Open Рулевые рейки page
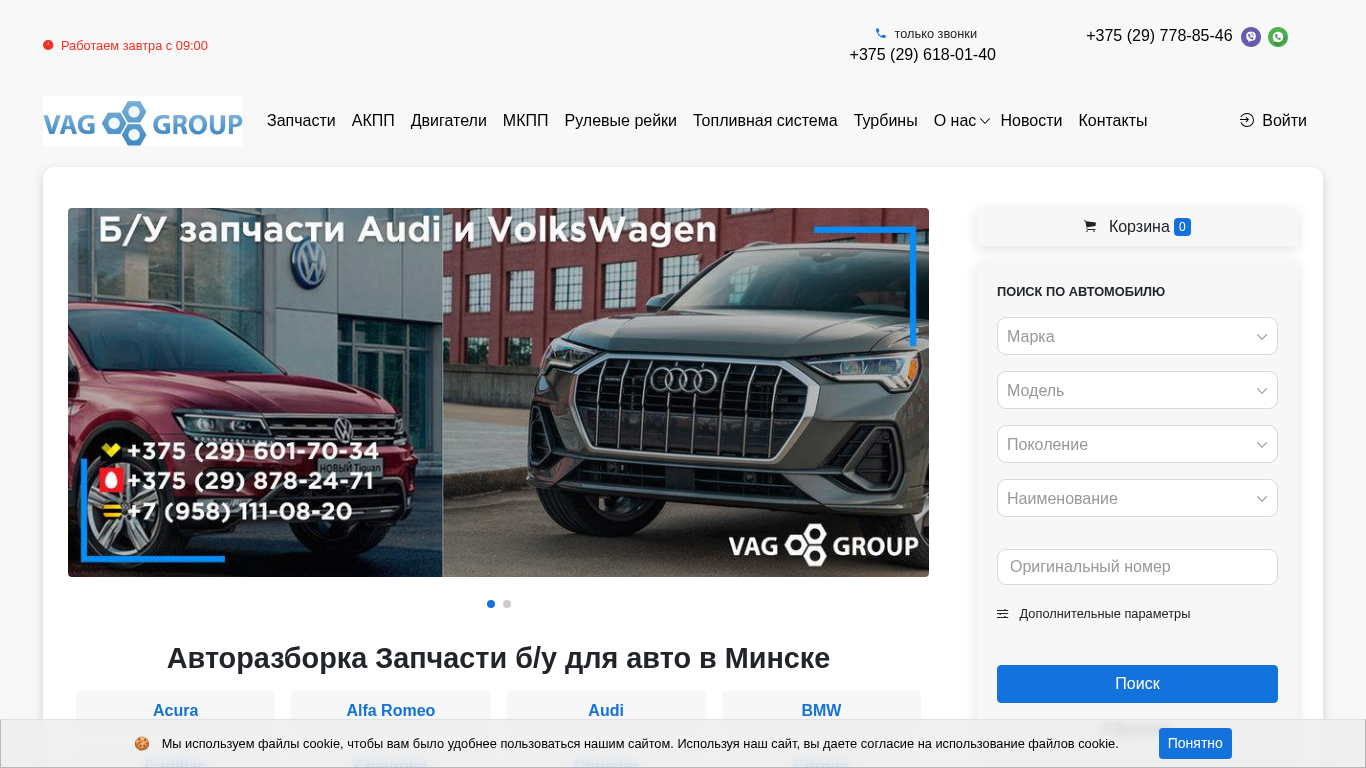The width and height of the screenshot is (1366, 768). [x=621, y=121]
